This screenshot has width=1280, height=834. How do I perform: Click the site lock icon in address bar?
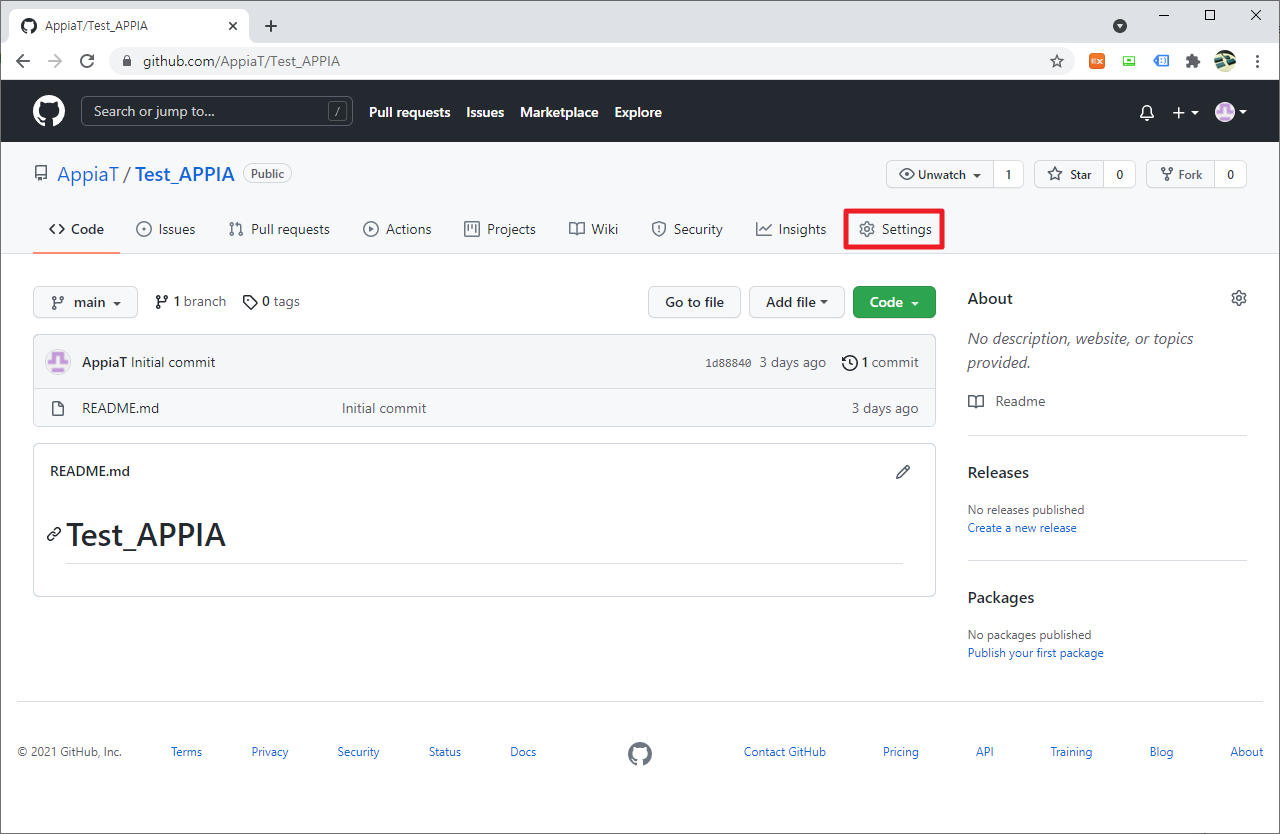pos(126,61)
